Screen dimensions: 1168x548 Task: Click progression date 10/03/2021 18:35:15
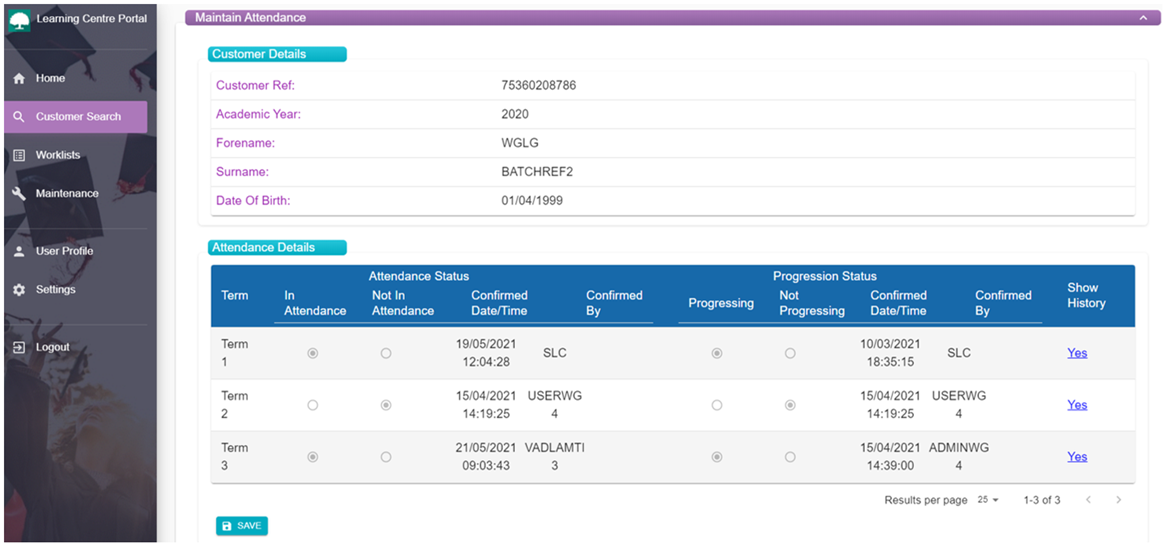[x=889, y=353]
